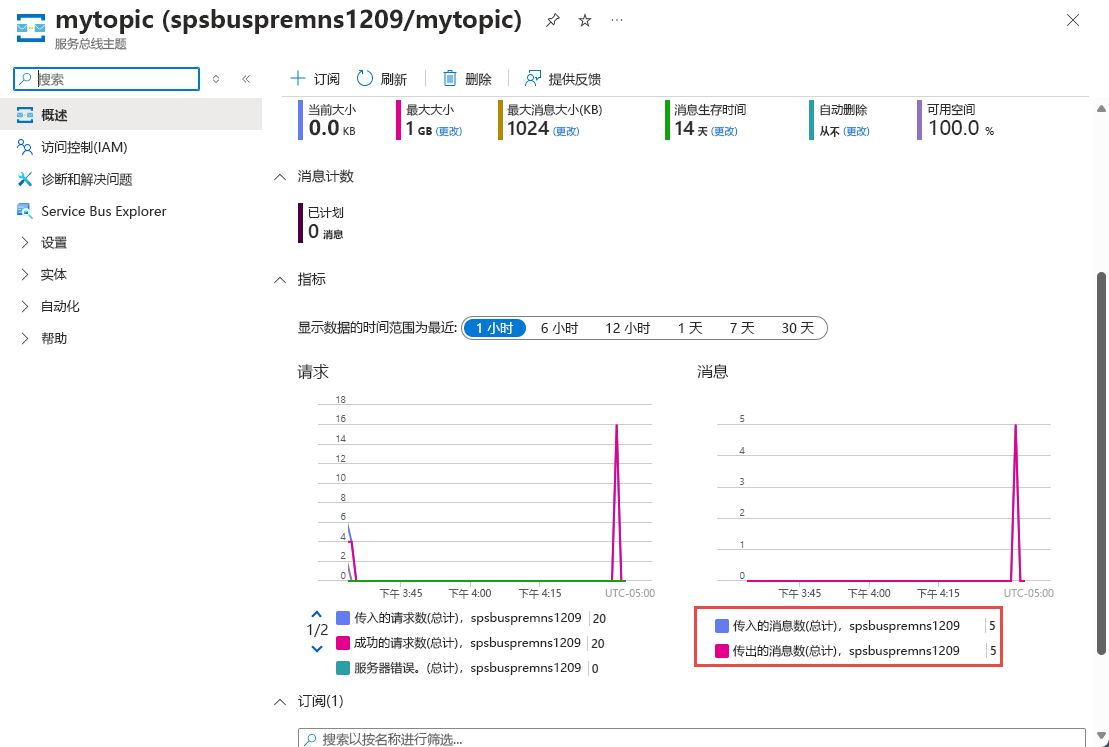
Task: Click the 诊断和解决问题 wrench icon
Action: tap(25, 179)
